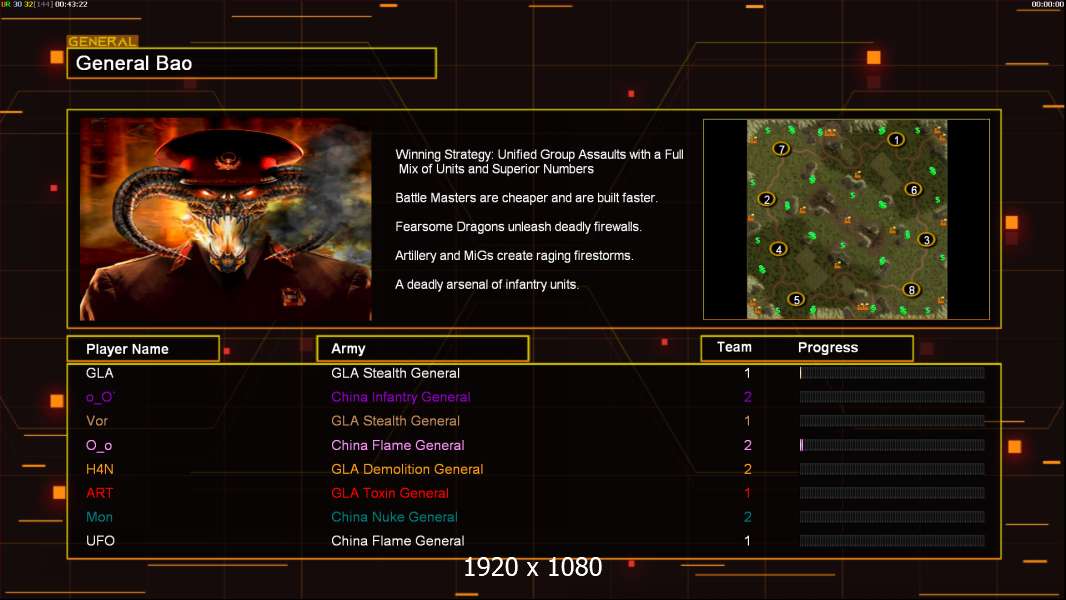Click start position marker 3 on the map
1066x600 pixels.
pos(926,240)
